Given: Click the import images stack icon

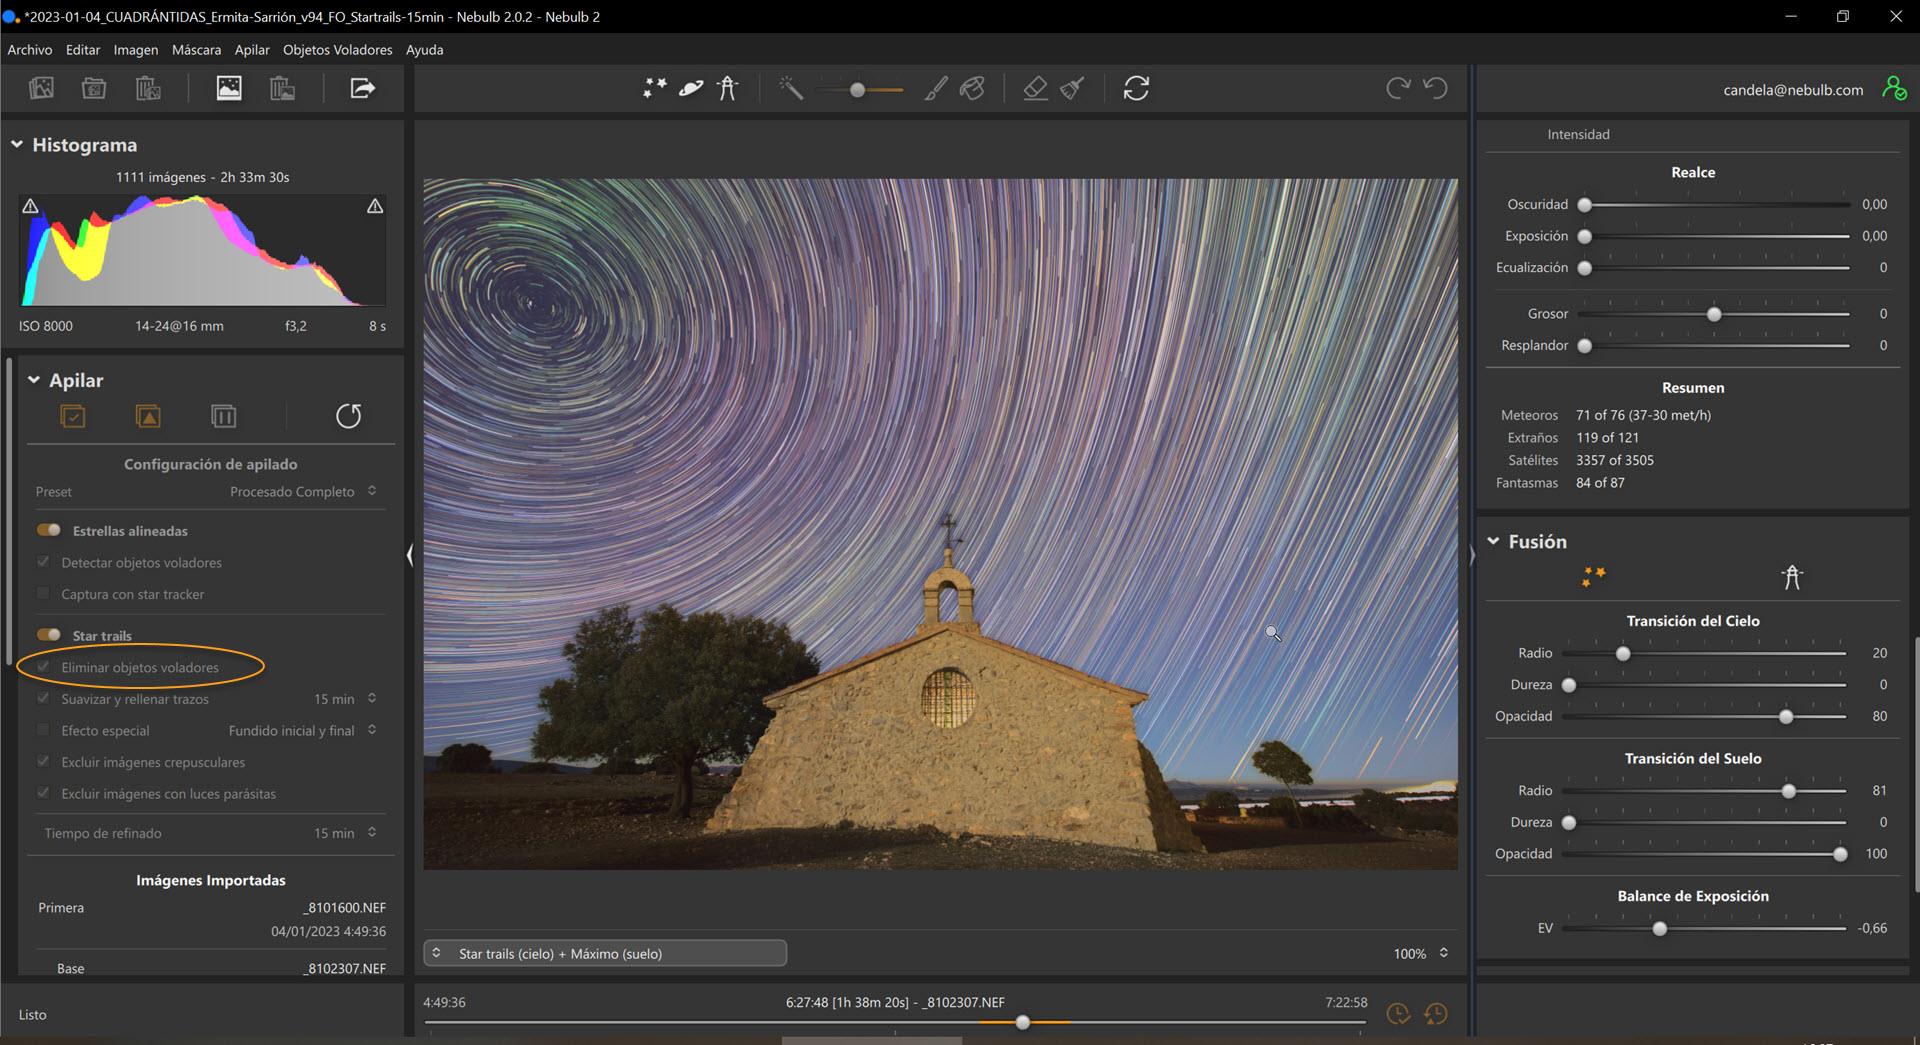Looking at the screenshot, I should pyautogui.click(x=42, y=88).
